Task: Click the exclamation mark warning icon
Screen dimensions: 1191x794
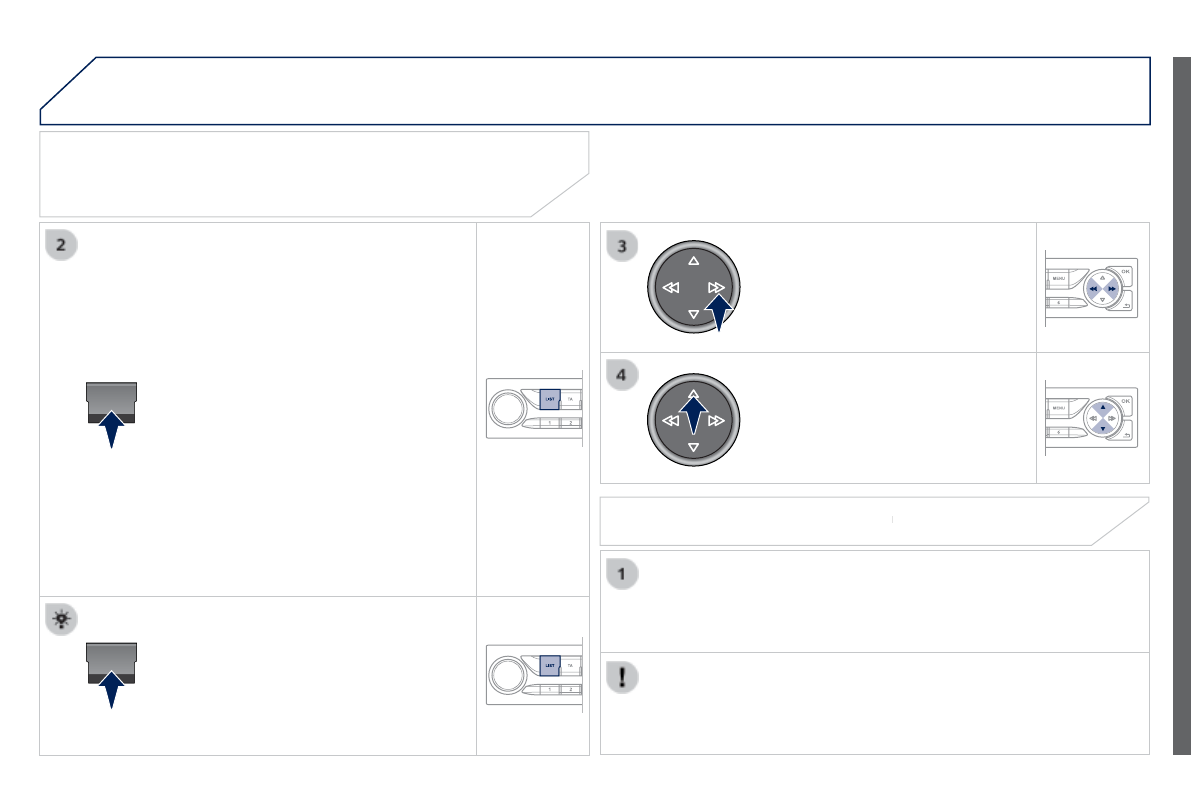Action: [x=622, y=677]
